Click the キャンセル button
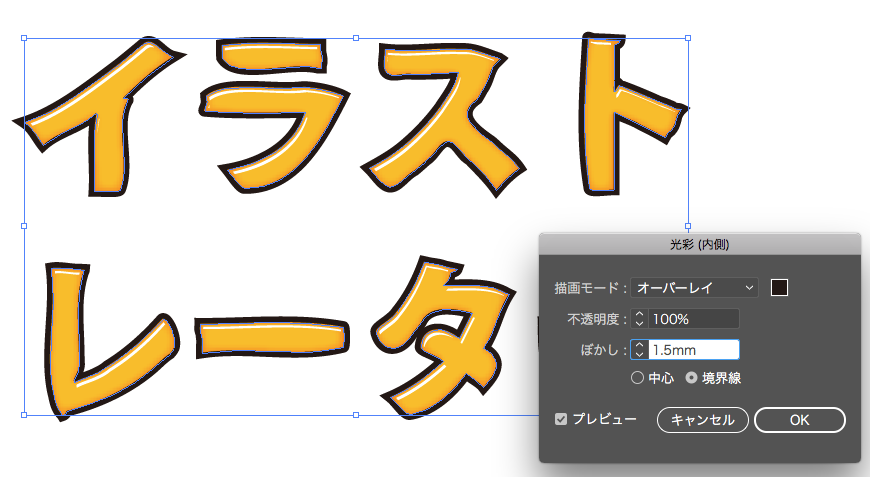The height and width of the screenshot is (477, 870). click(702, 420)
